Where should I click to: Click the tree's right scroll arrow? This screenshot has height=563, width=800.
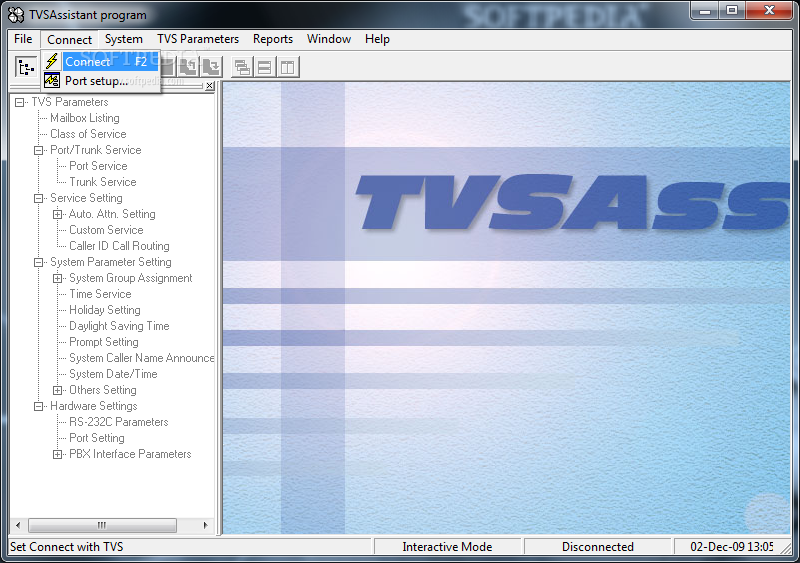[206, 525]
